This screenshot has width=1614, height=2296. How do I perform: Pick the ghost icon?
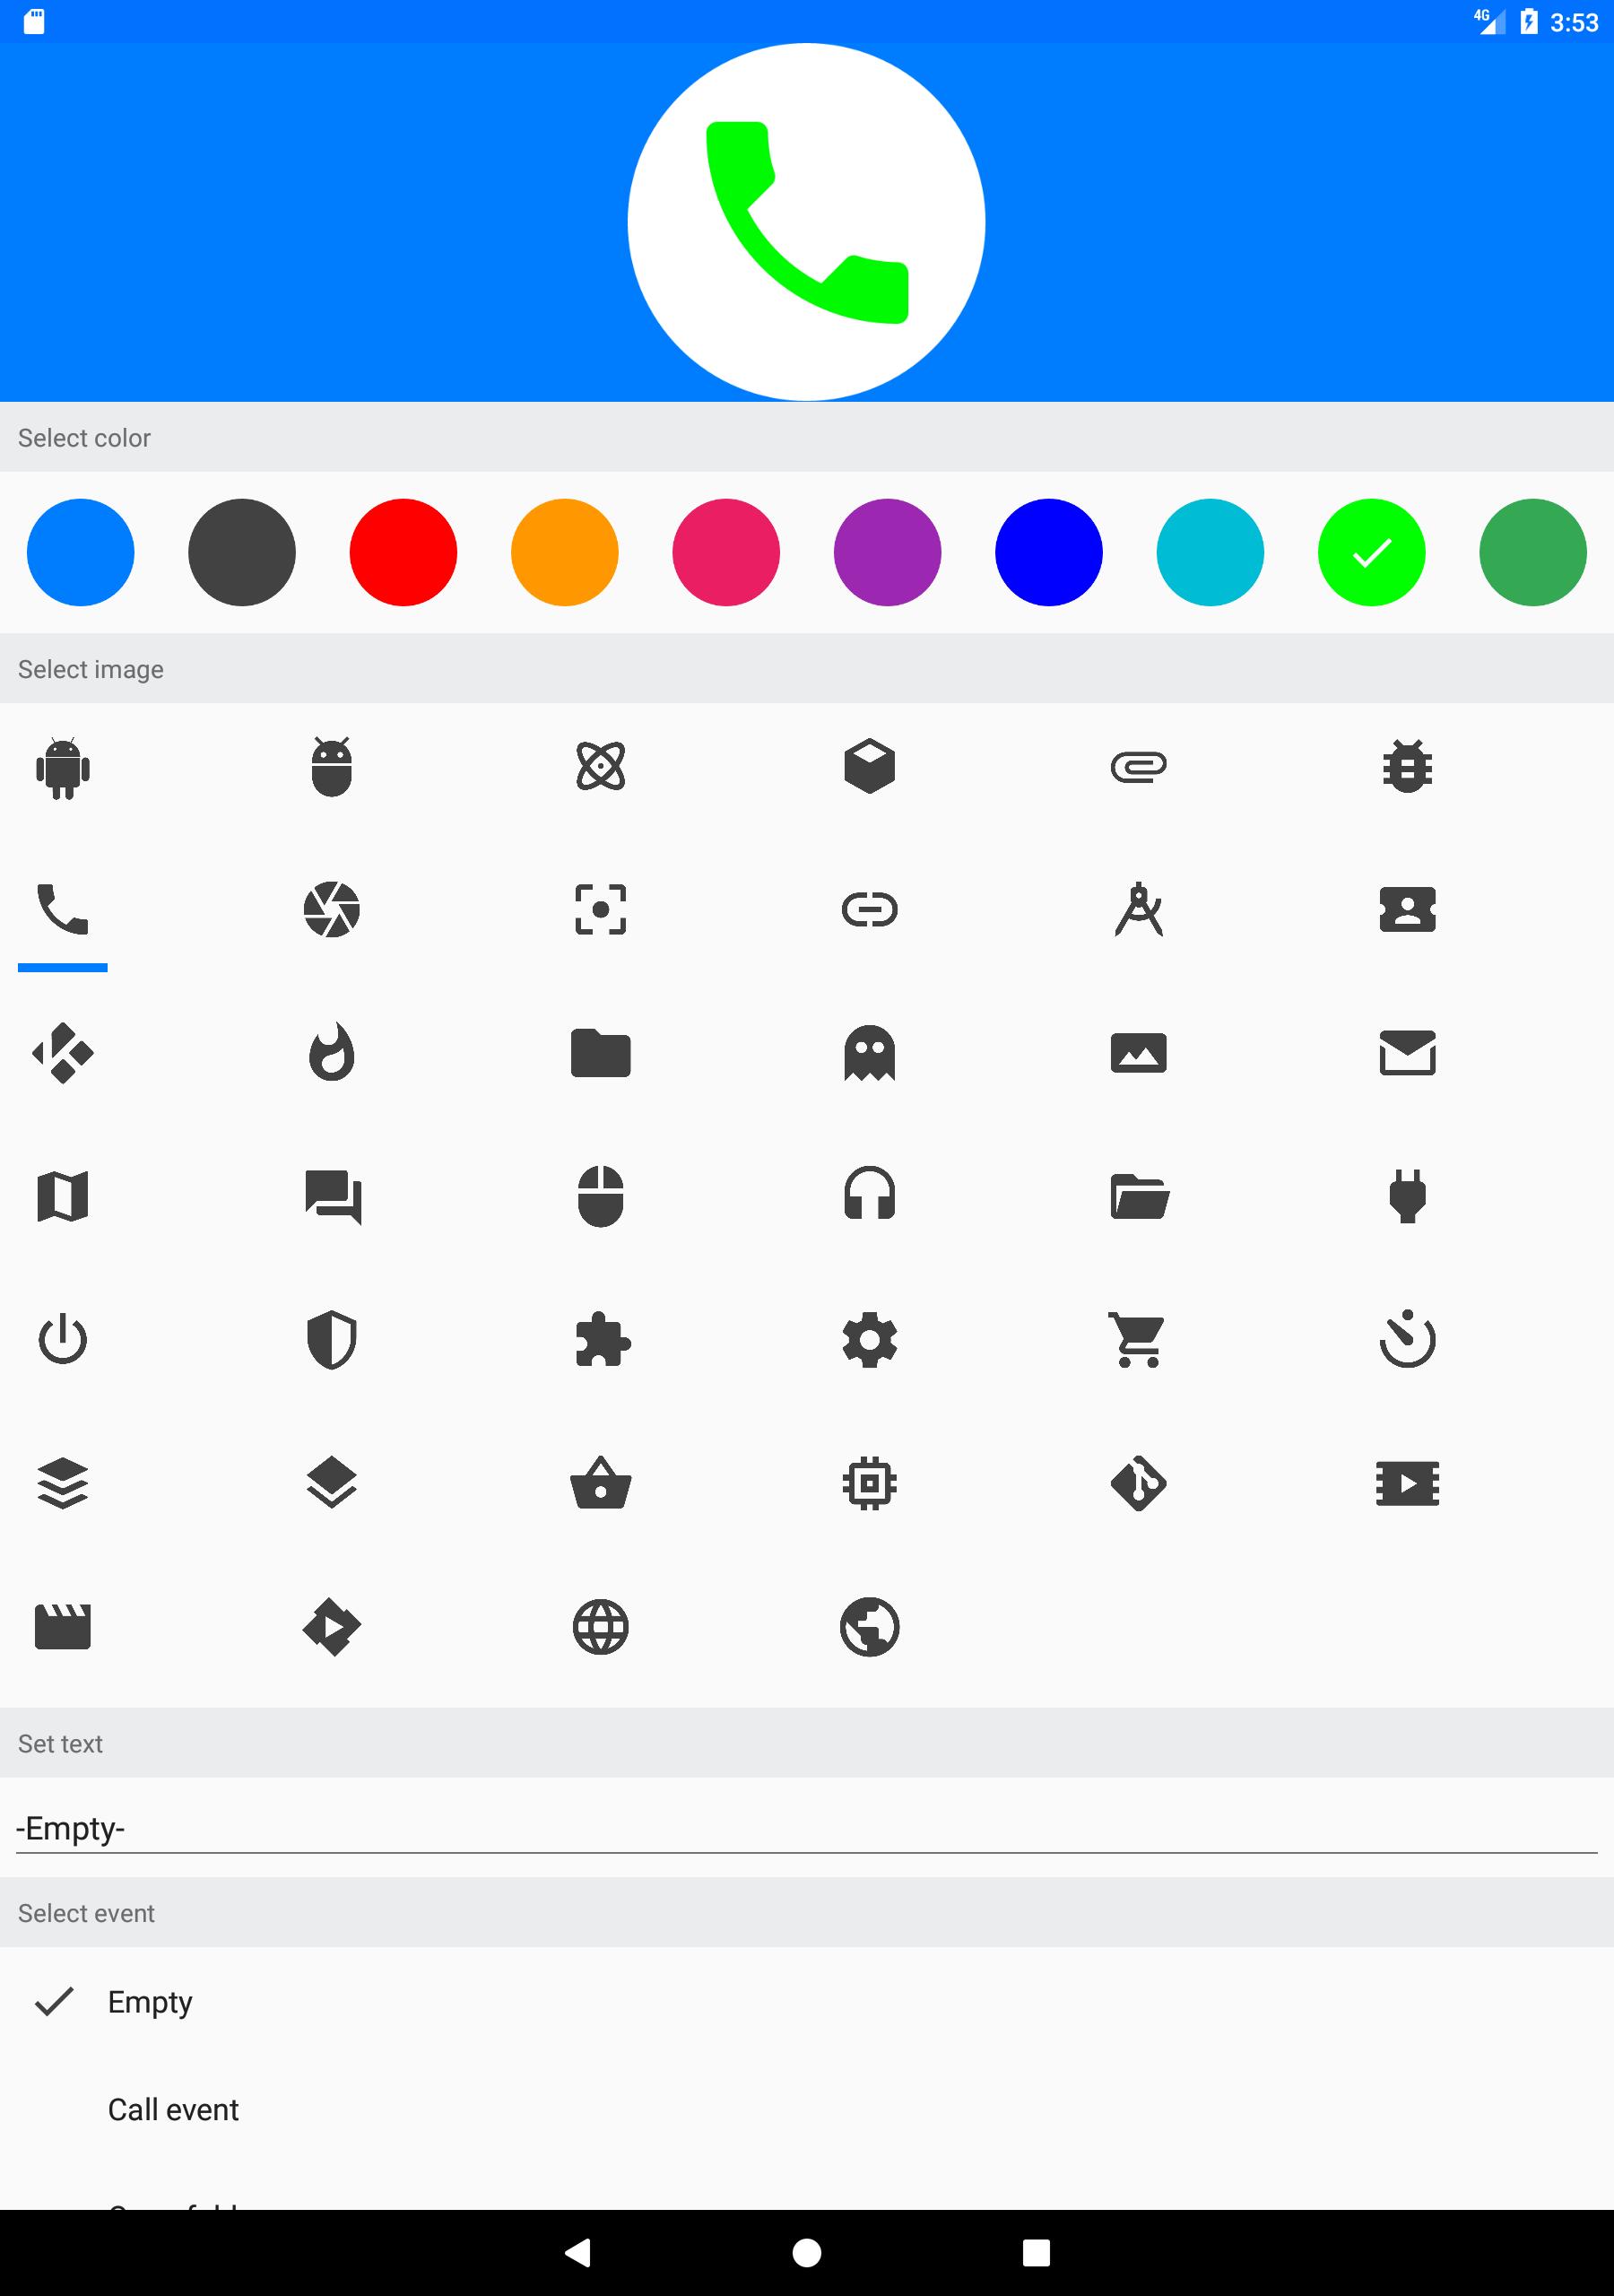point(870,1053)
